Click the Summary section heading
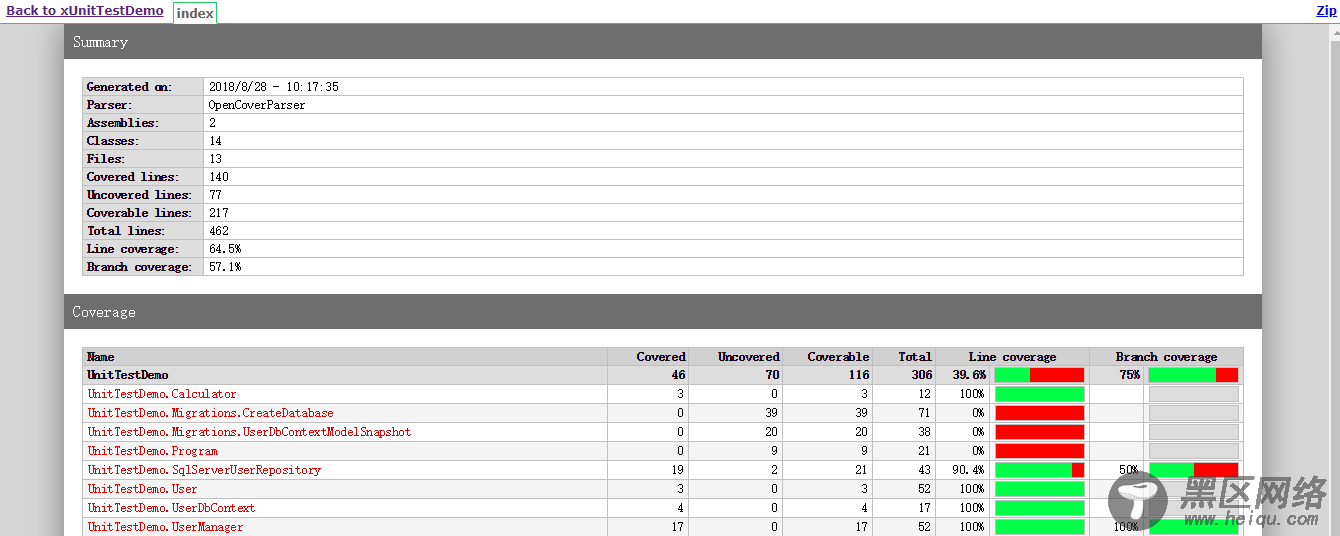 100,42
